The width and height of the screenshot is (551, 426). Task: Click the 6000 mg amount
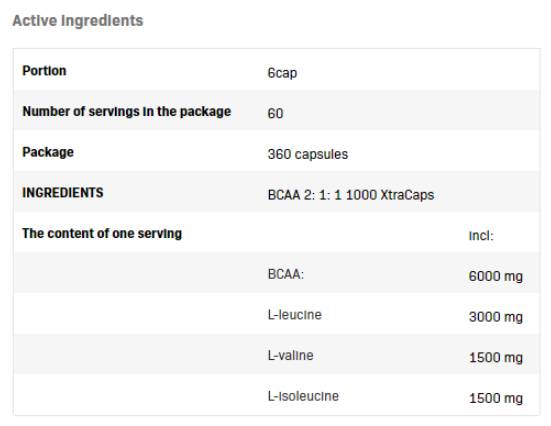click(x=495, y=276)
